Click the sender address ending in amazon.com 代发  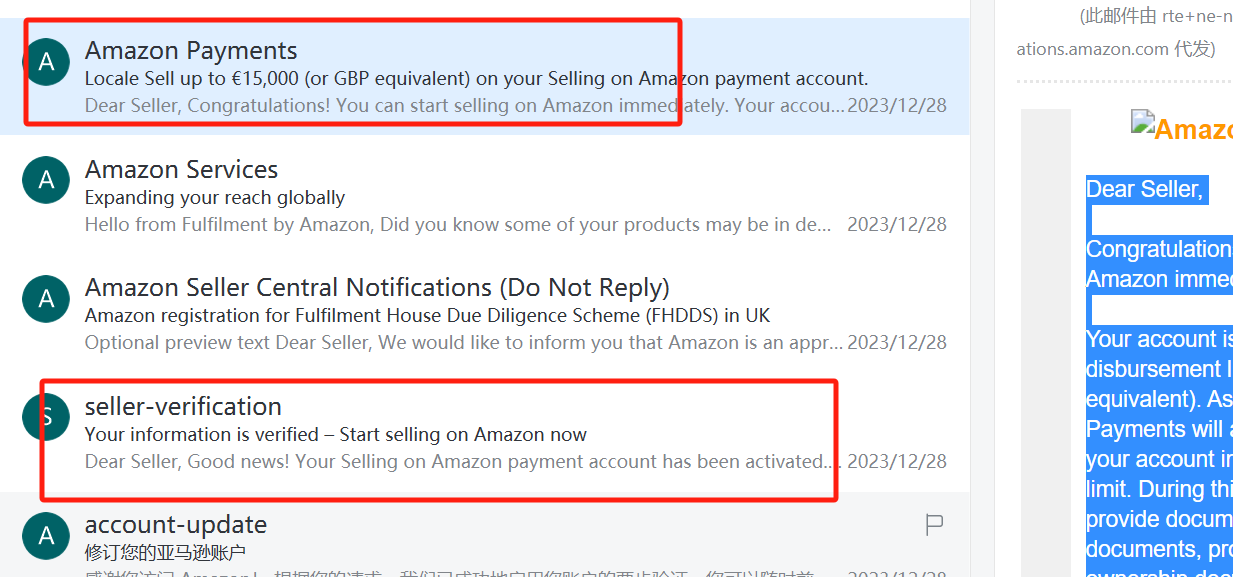coord(1115,48)
